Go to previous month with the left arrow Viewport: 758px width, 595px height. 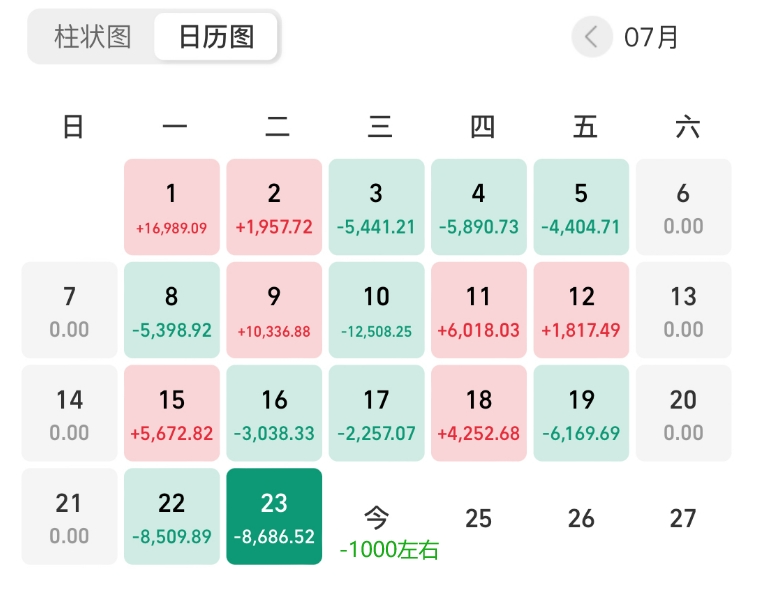point(592,37)
